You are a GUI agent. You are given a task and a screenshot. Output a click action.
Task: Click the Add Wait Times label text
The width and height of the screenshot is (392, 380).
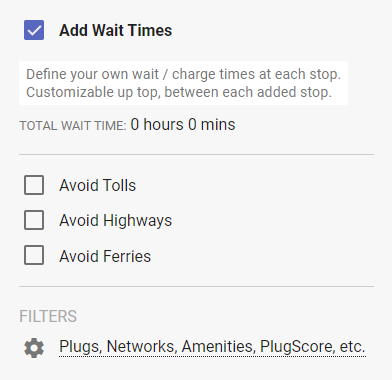pos(116,30)
